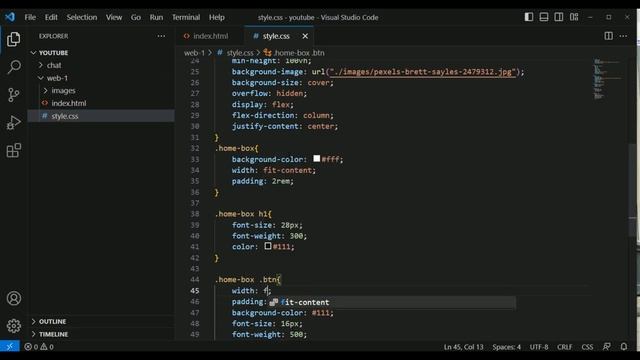Customize layout icon in title bar
The width and height of the screenshot is (640, 360).
[574, 17]
